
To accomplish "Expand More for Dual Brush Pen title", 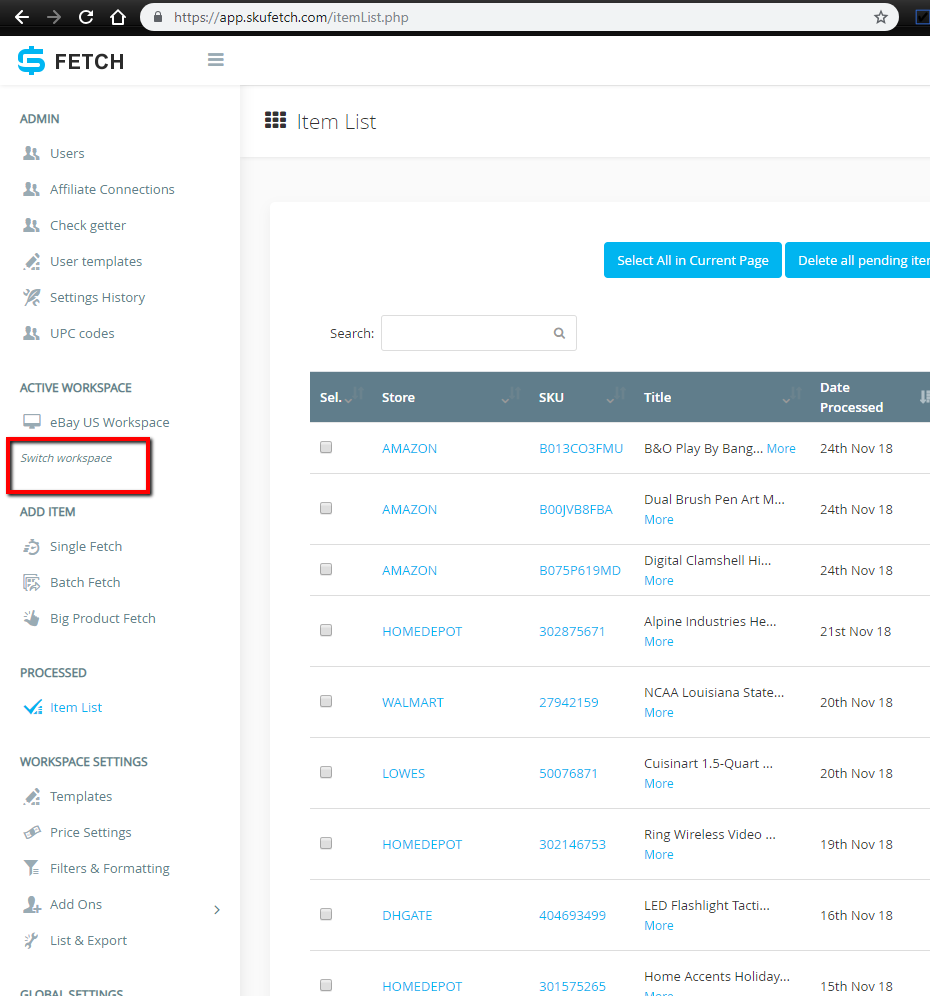I will pyautogui.click(x=659, y=520).
